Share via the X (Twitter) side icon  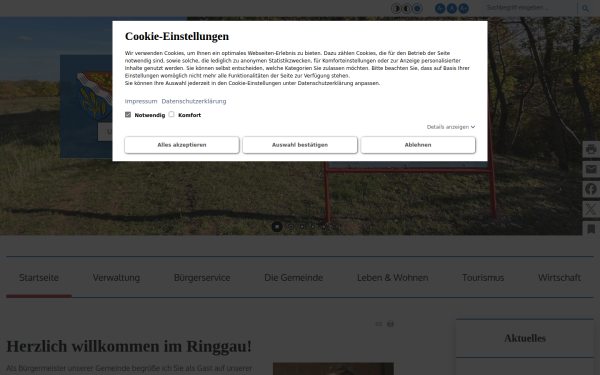(591, 209)
